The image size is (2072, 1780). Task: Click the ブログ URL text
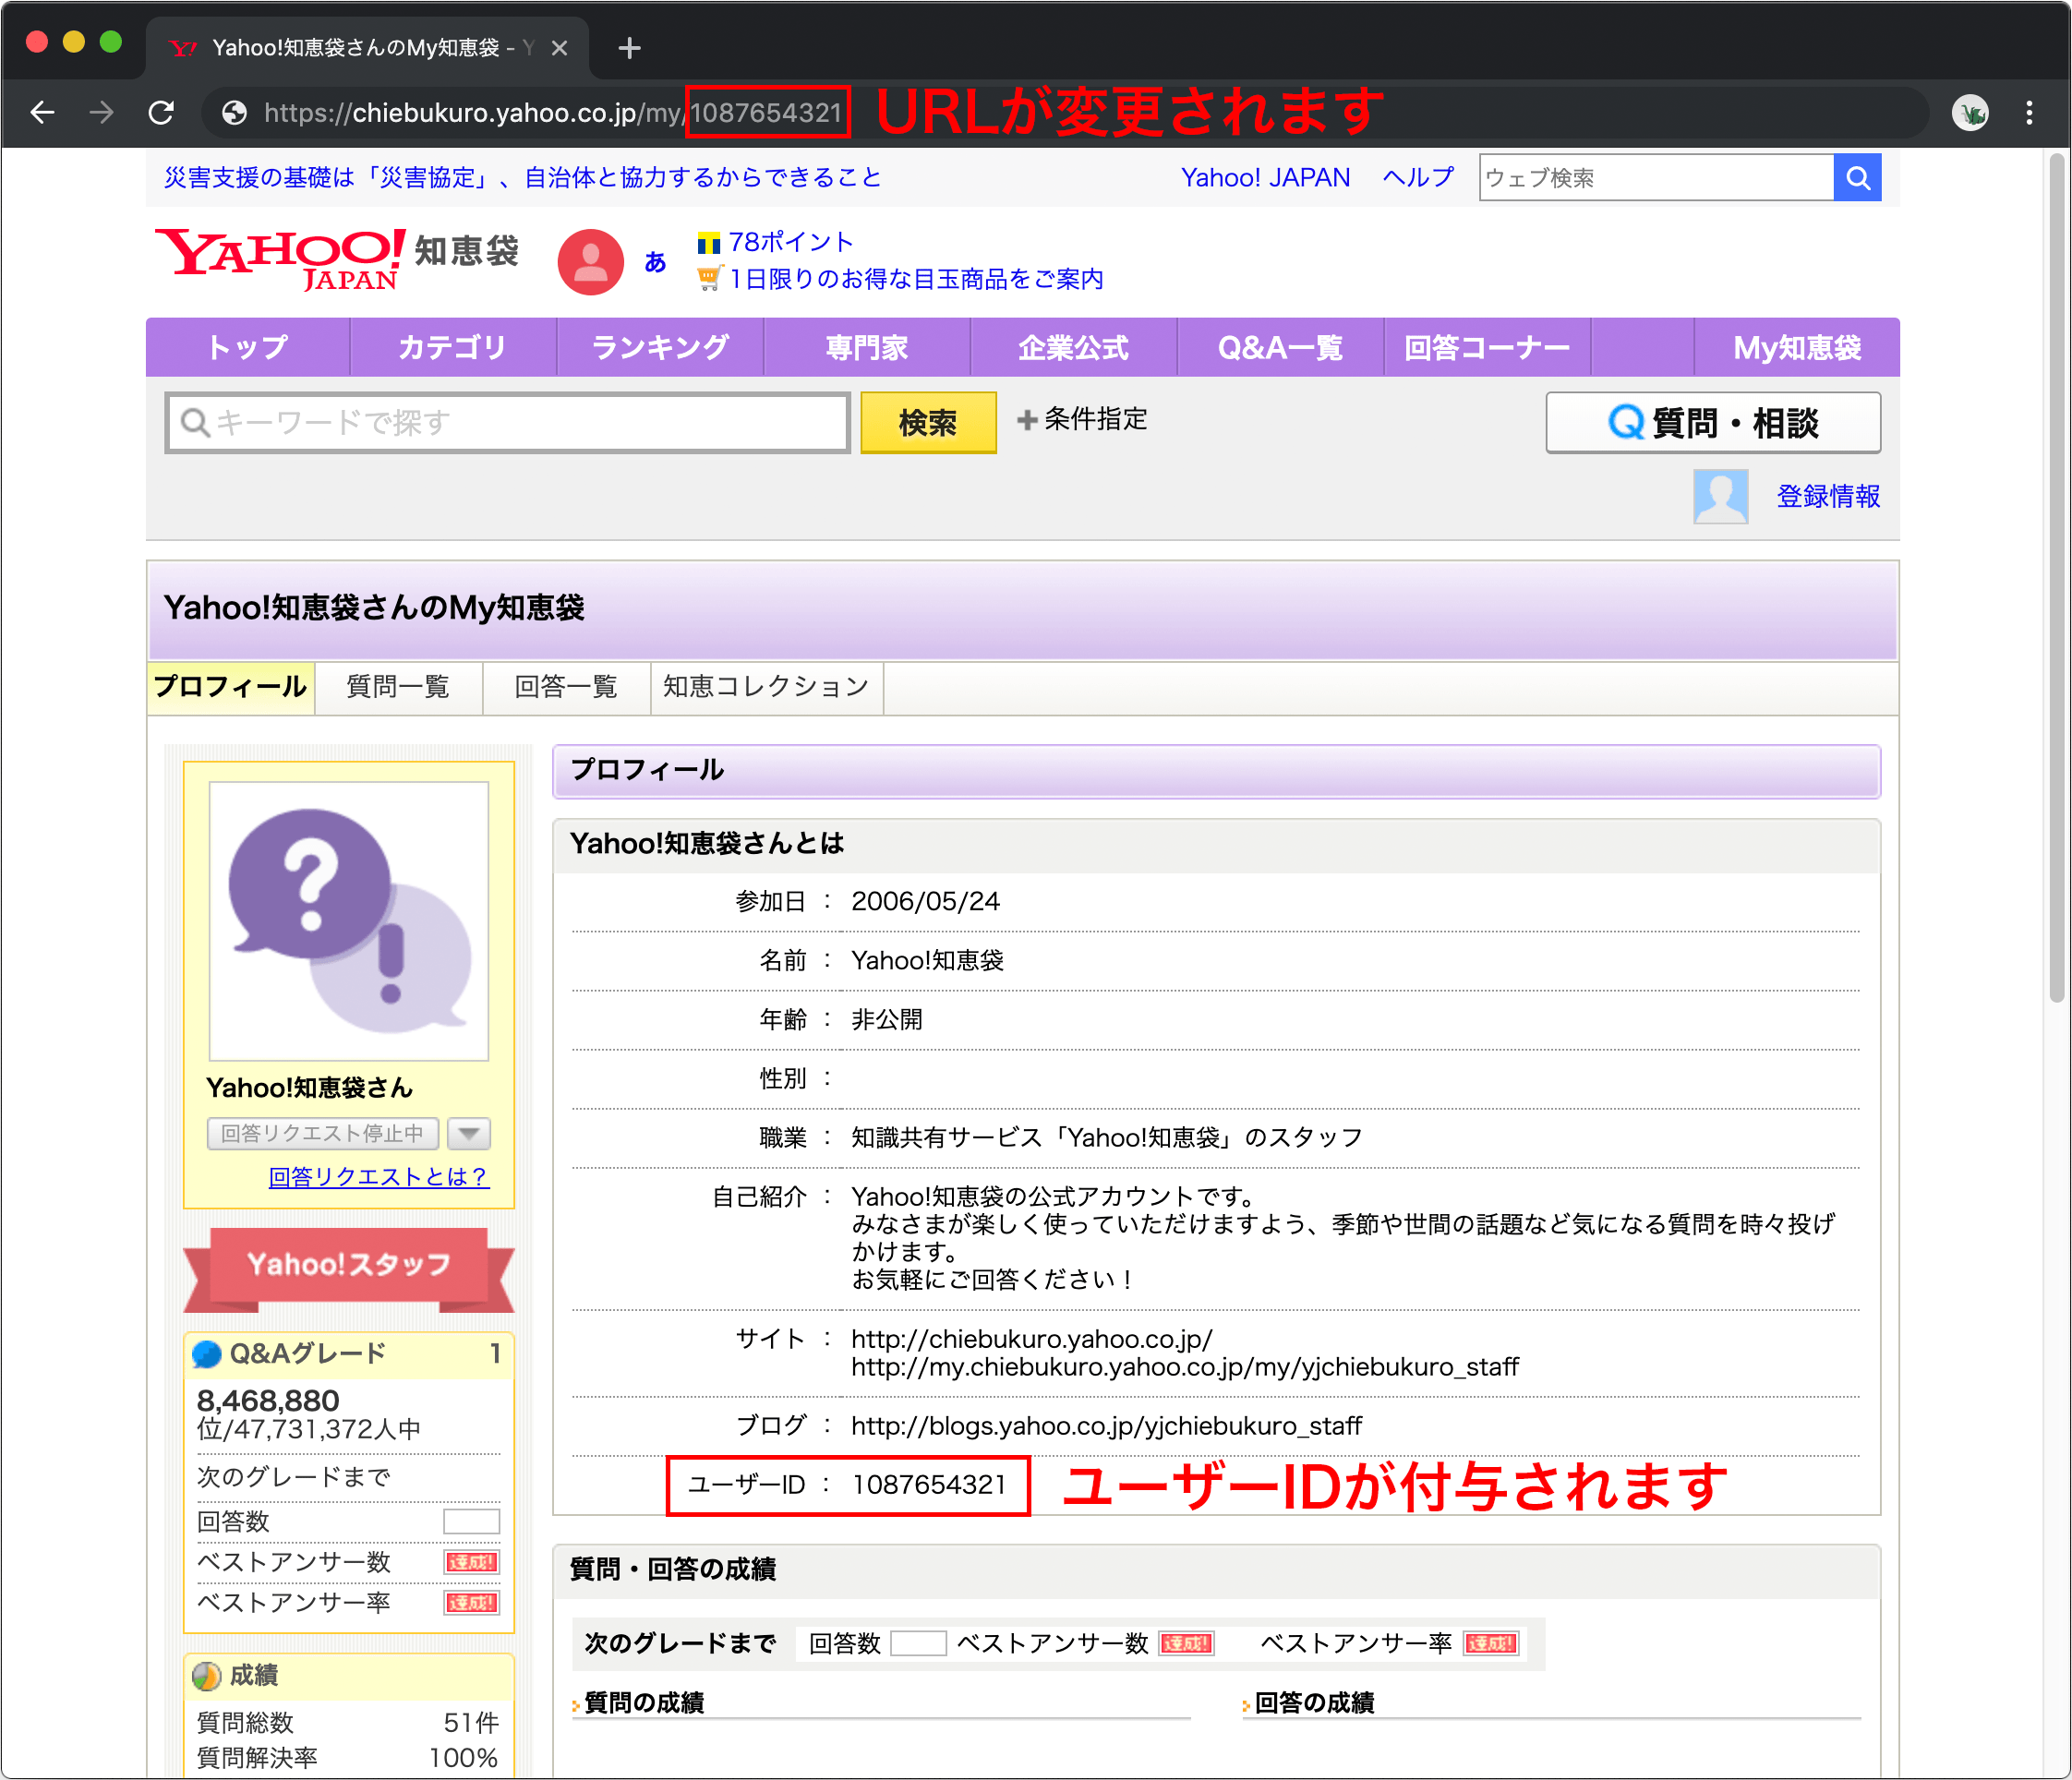tap(1106, 1426)
